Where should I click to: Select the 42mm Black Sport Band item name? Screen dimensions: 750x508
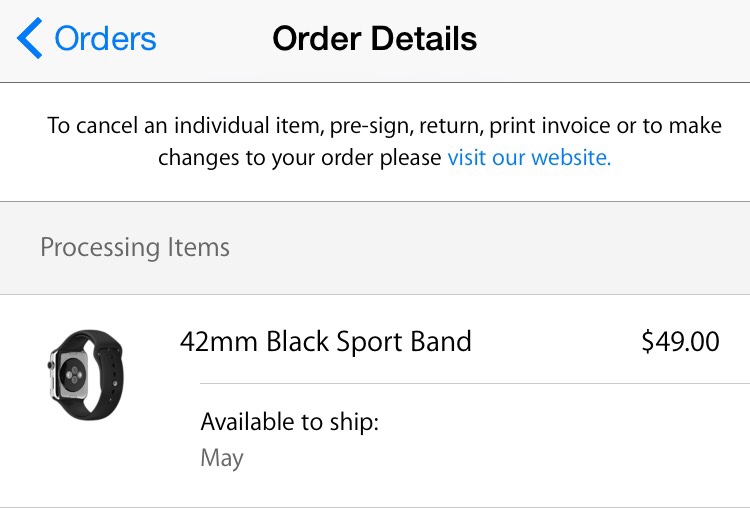point(325,341)
